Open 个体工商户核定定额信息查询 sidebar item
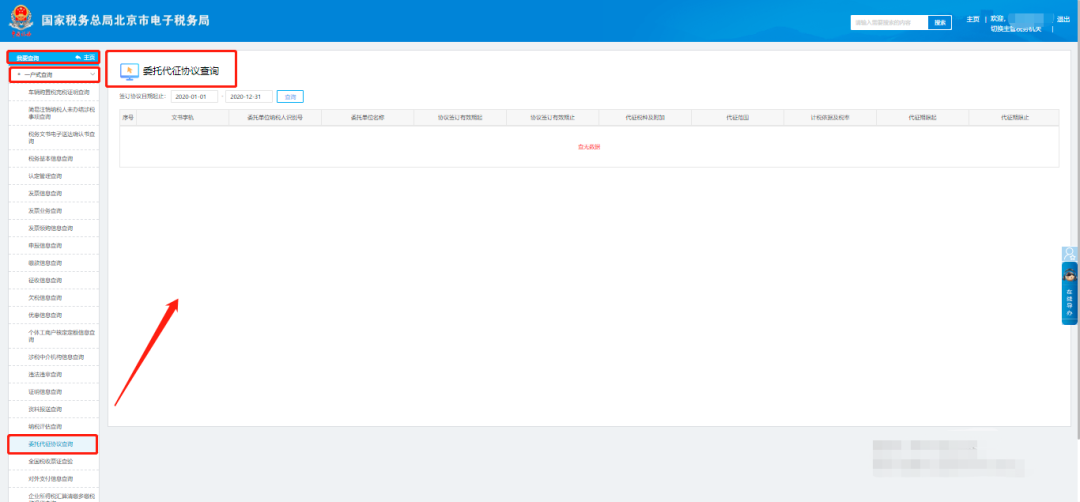1080x502 pixels. [61, 336]
